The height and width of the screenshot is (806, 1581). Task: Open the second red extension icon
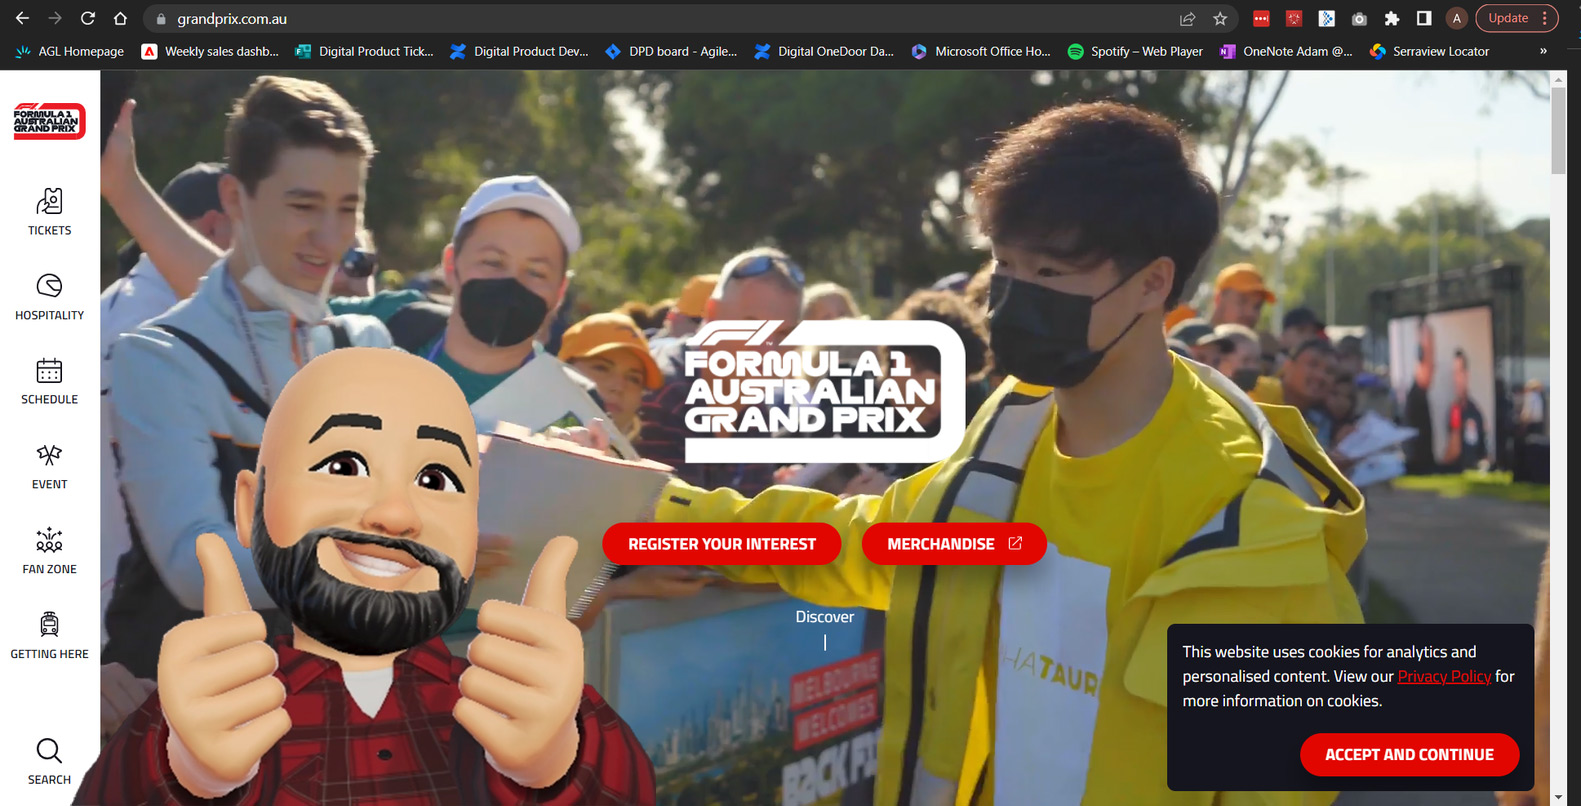(1294, 18)
